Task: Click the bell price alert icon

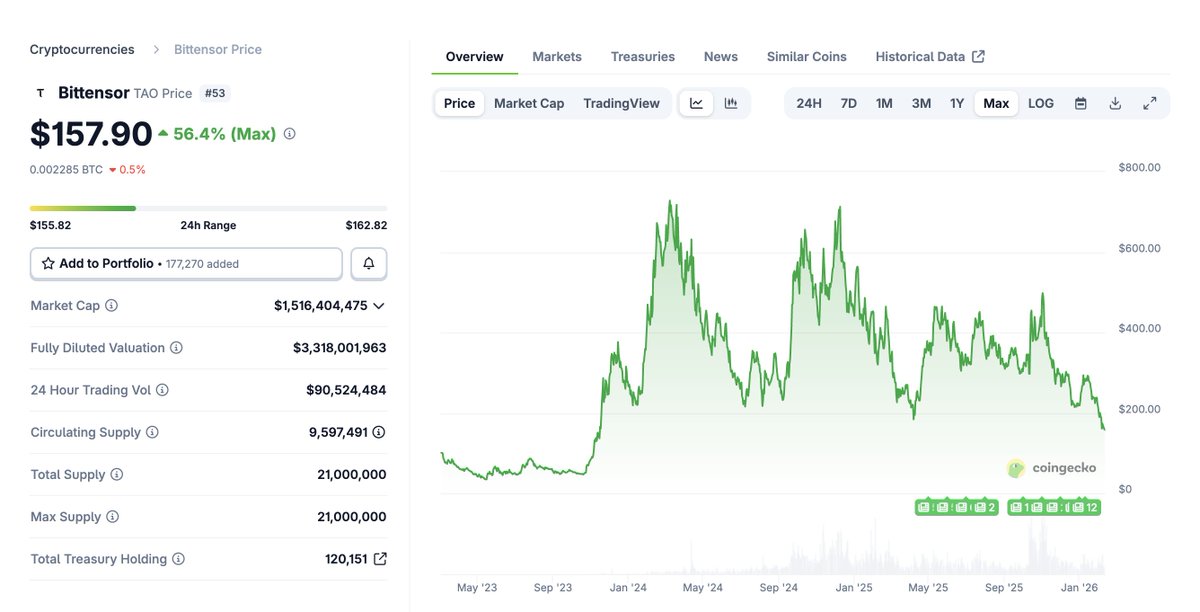Action: coord(369,263)
